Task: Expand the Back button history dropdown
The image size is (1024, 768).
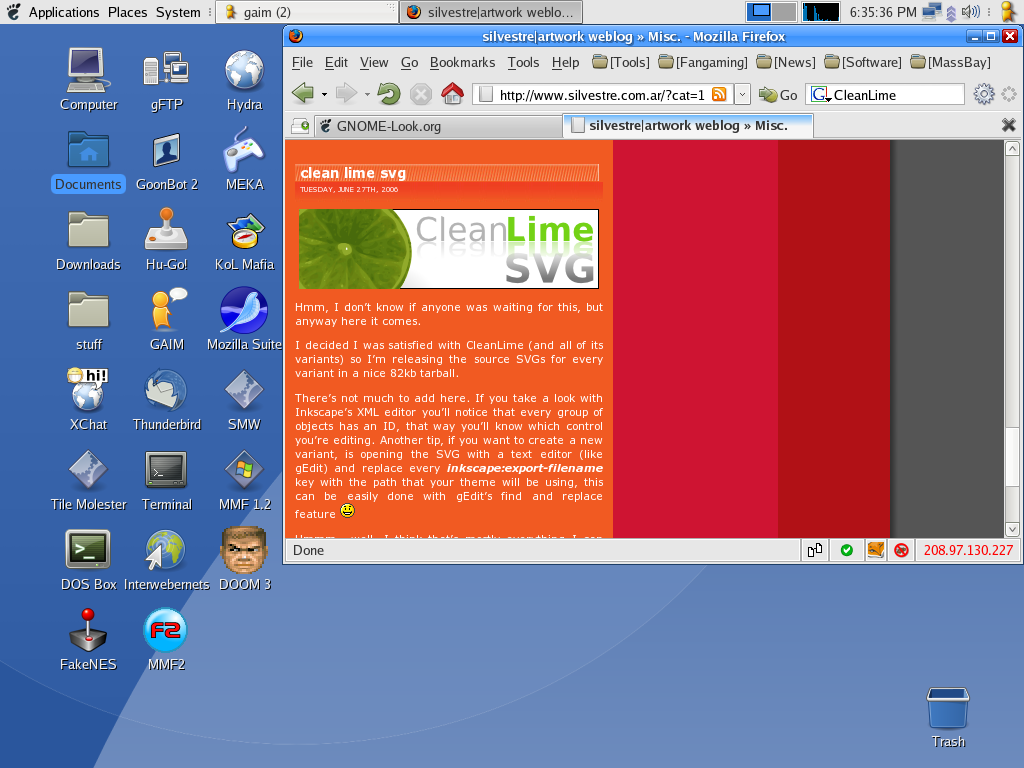Action: 324,95
